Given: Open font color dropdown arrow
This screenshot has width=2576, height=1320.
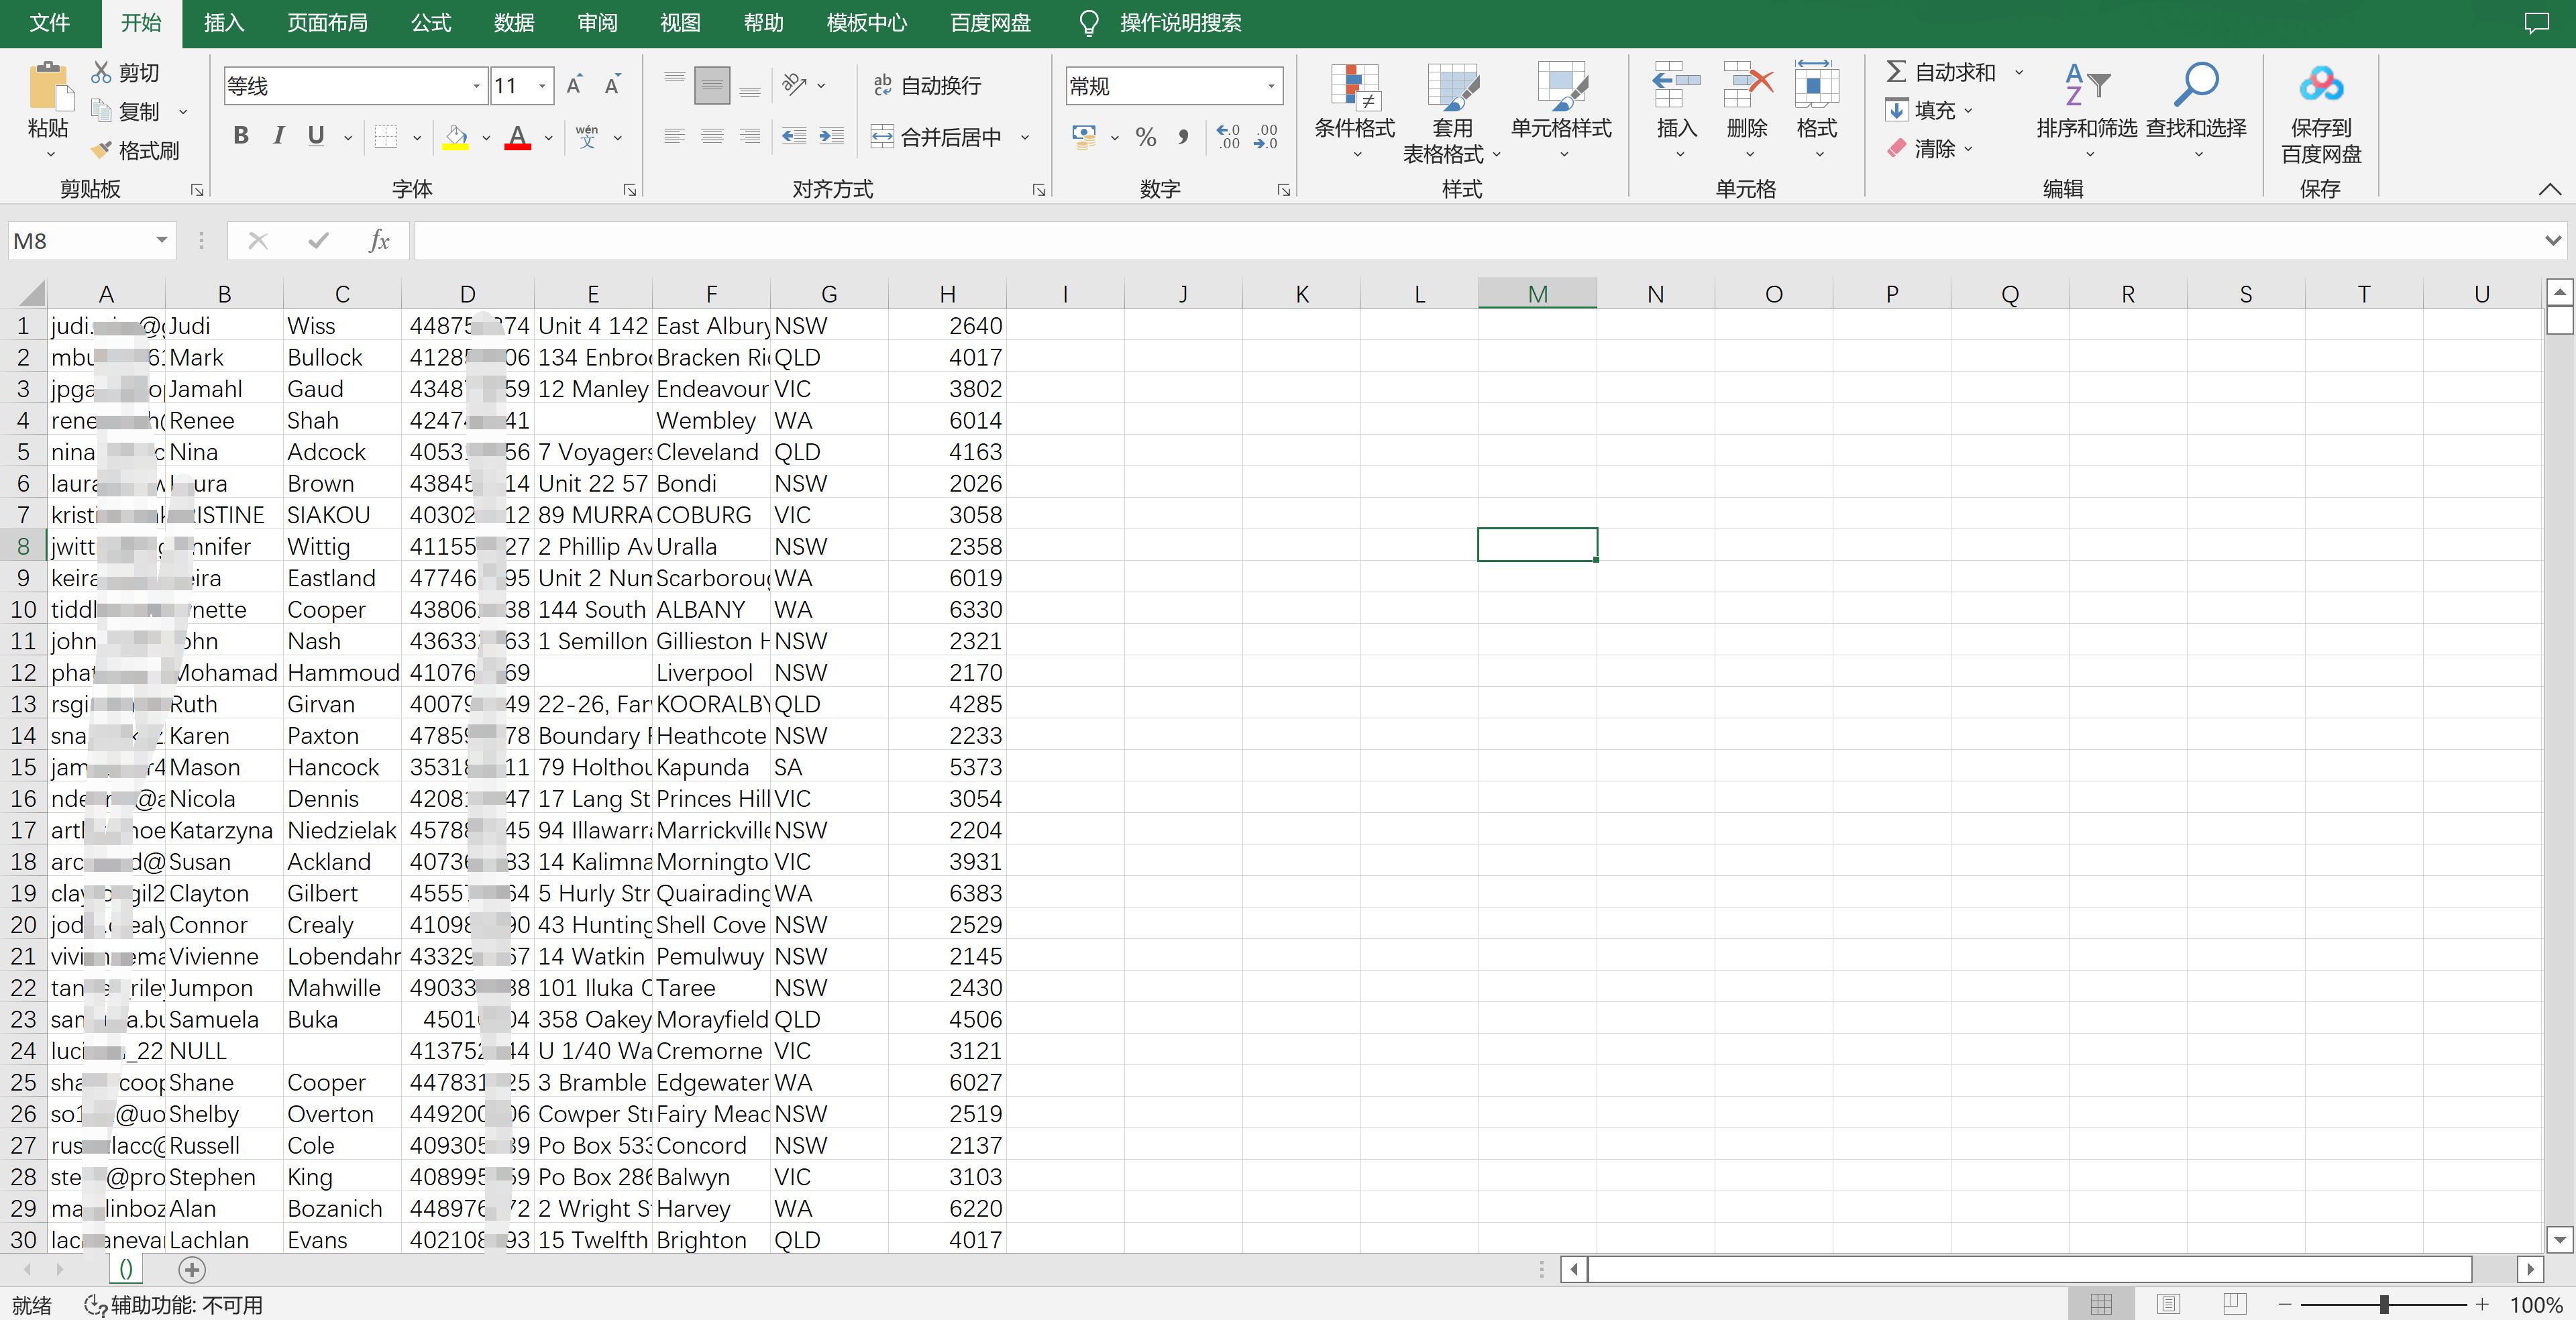Looking at the screenshot, I should (x=548, y=137).
